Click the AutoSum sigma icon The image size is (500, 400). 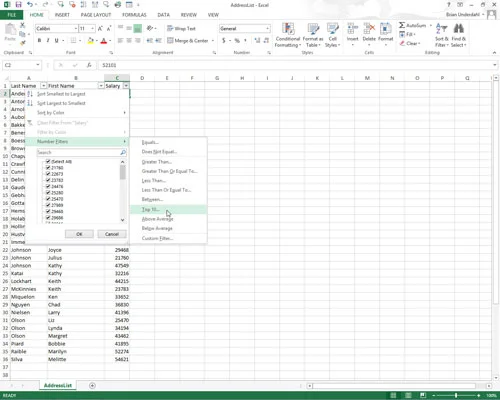(x=402, y=25)
